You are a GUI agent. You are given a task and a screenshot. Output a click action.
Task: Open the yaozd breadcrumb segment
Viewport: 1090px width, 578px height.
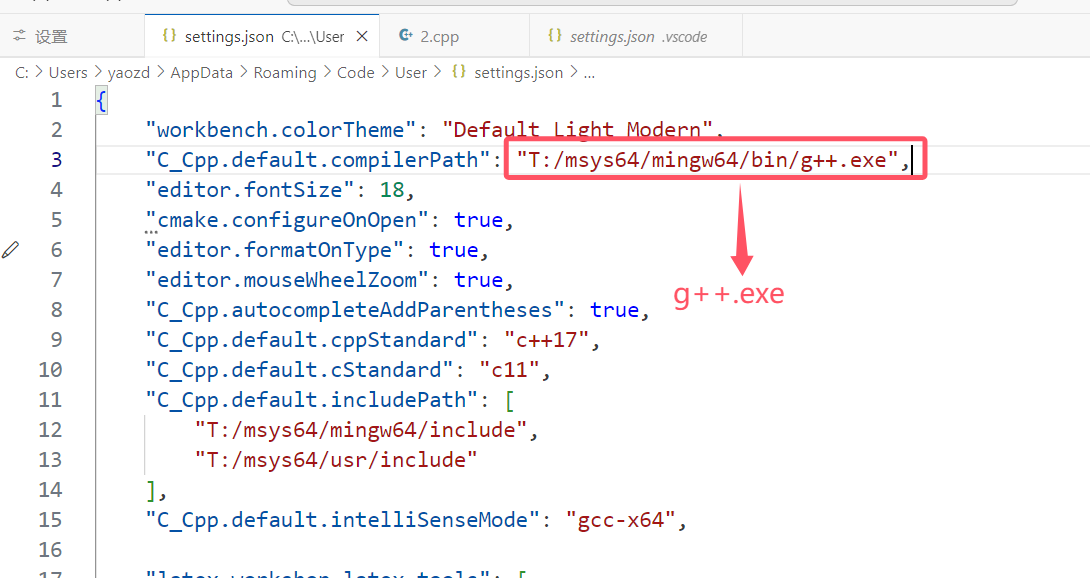click(x=129, y=72)
